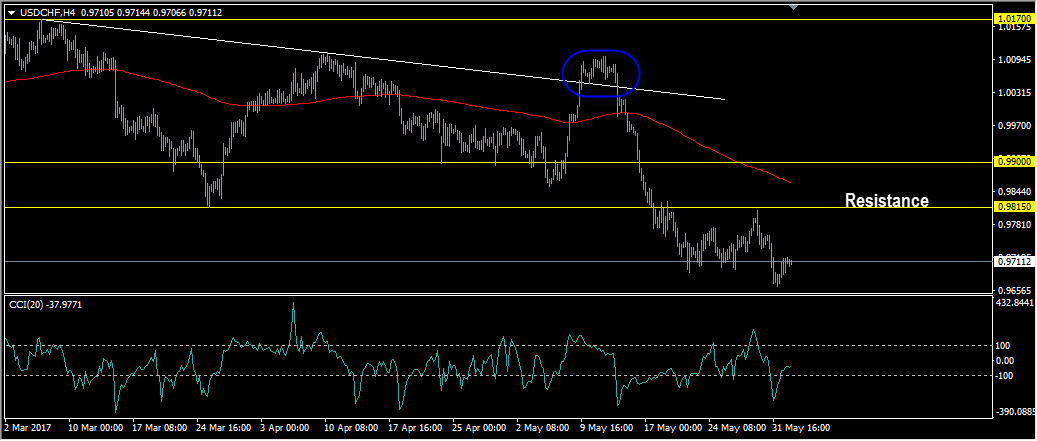Viewport: 1037px width, 441px height.
Task: Click the 0.99700 price axis value
Action: point(1015,126)
